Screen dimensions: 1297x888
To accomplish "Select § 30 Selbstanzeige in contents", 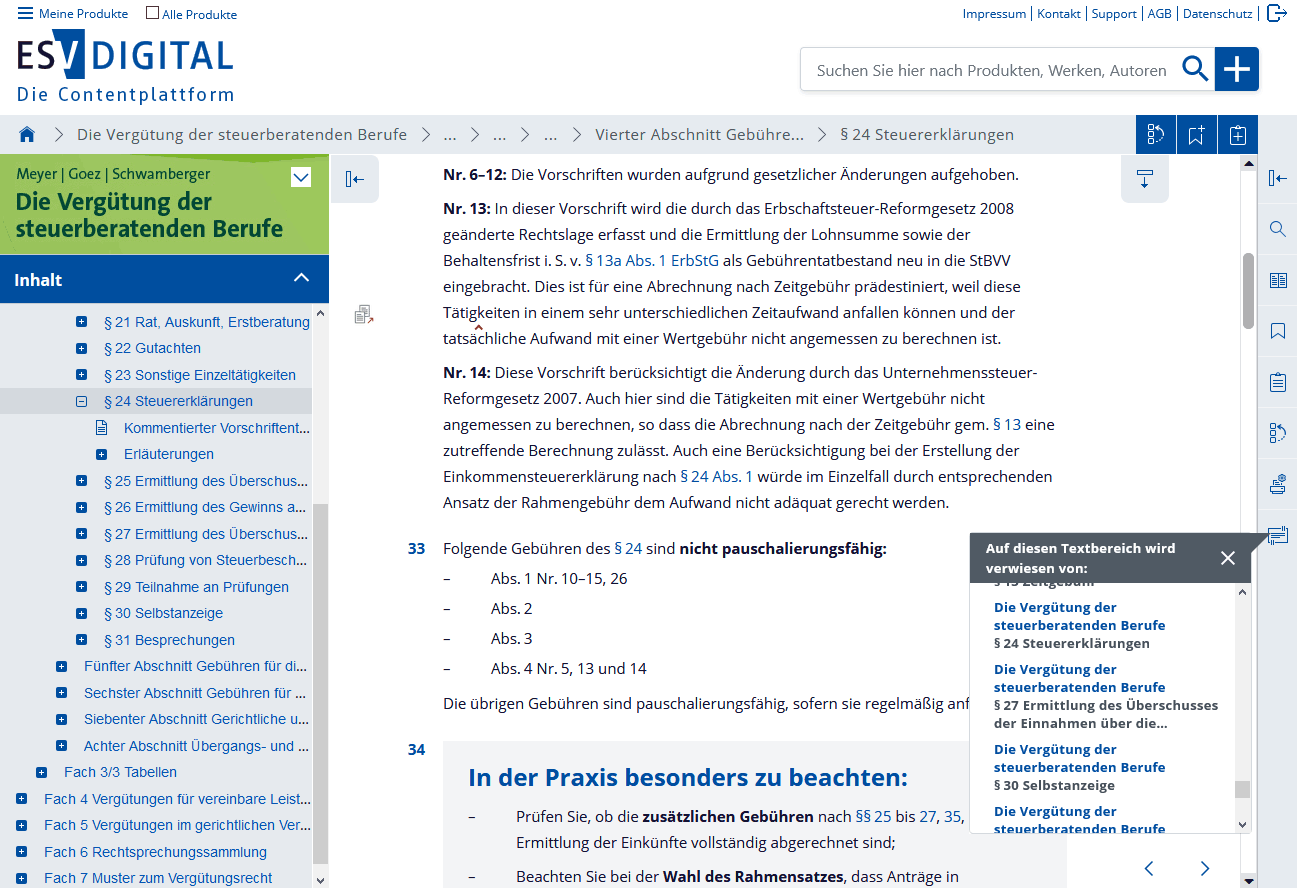I will [x=163, y=613].
